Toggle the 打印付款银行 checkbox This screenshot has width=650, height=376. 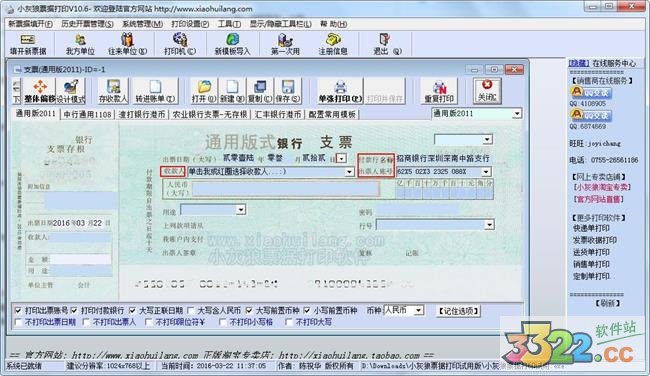coord(74,311)
